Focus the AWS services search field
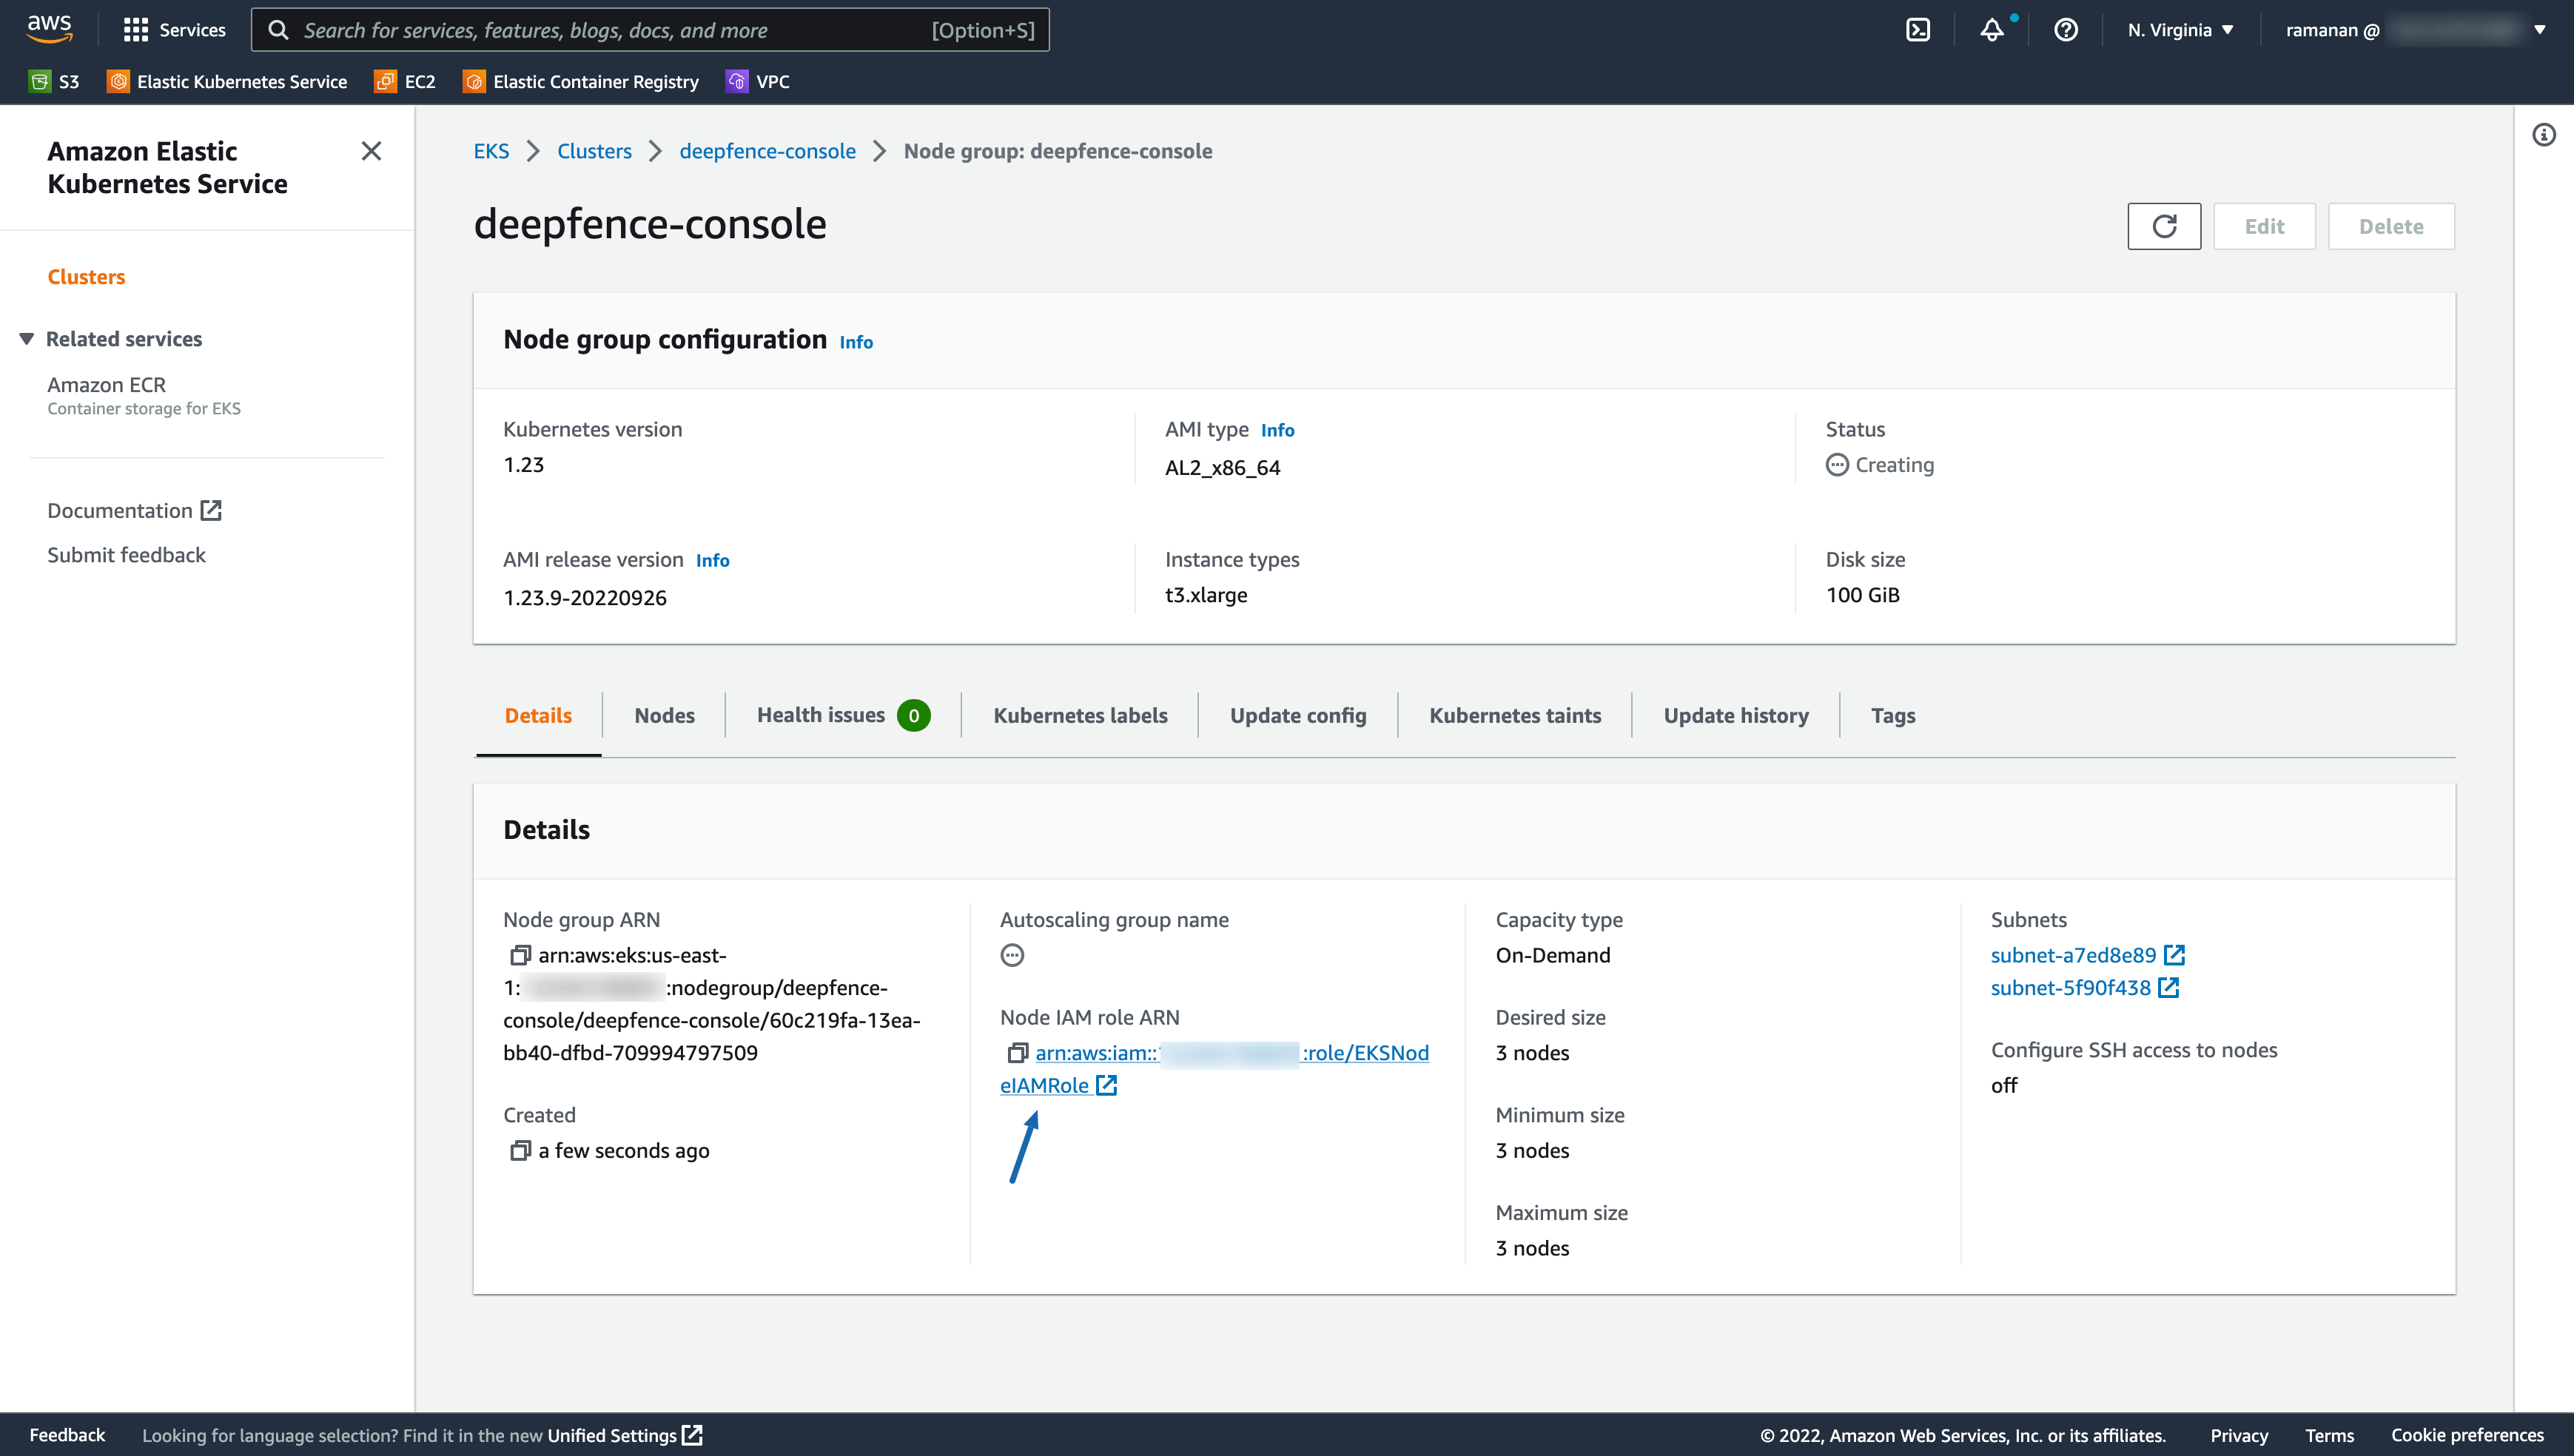The width and height of the screenshot is (2574, 1456). (x=650, y=30)
